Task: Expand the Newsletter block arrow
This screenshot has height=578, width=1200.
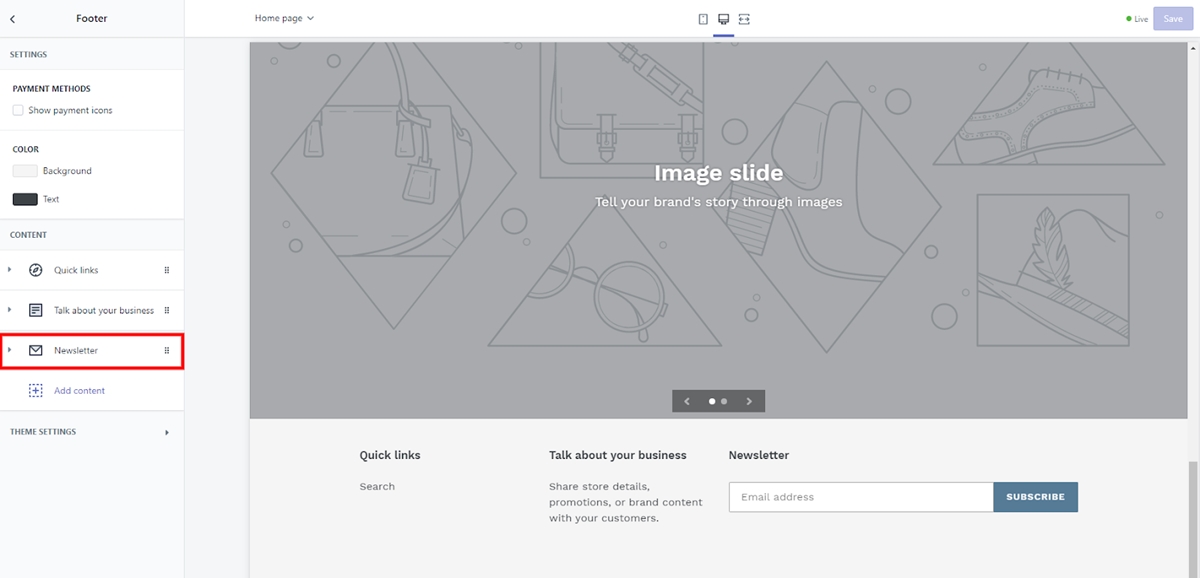Action: 10,350
